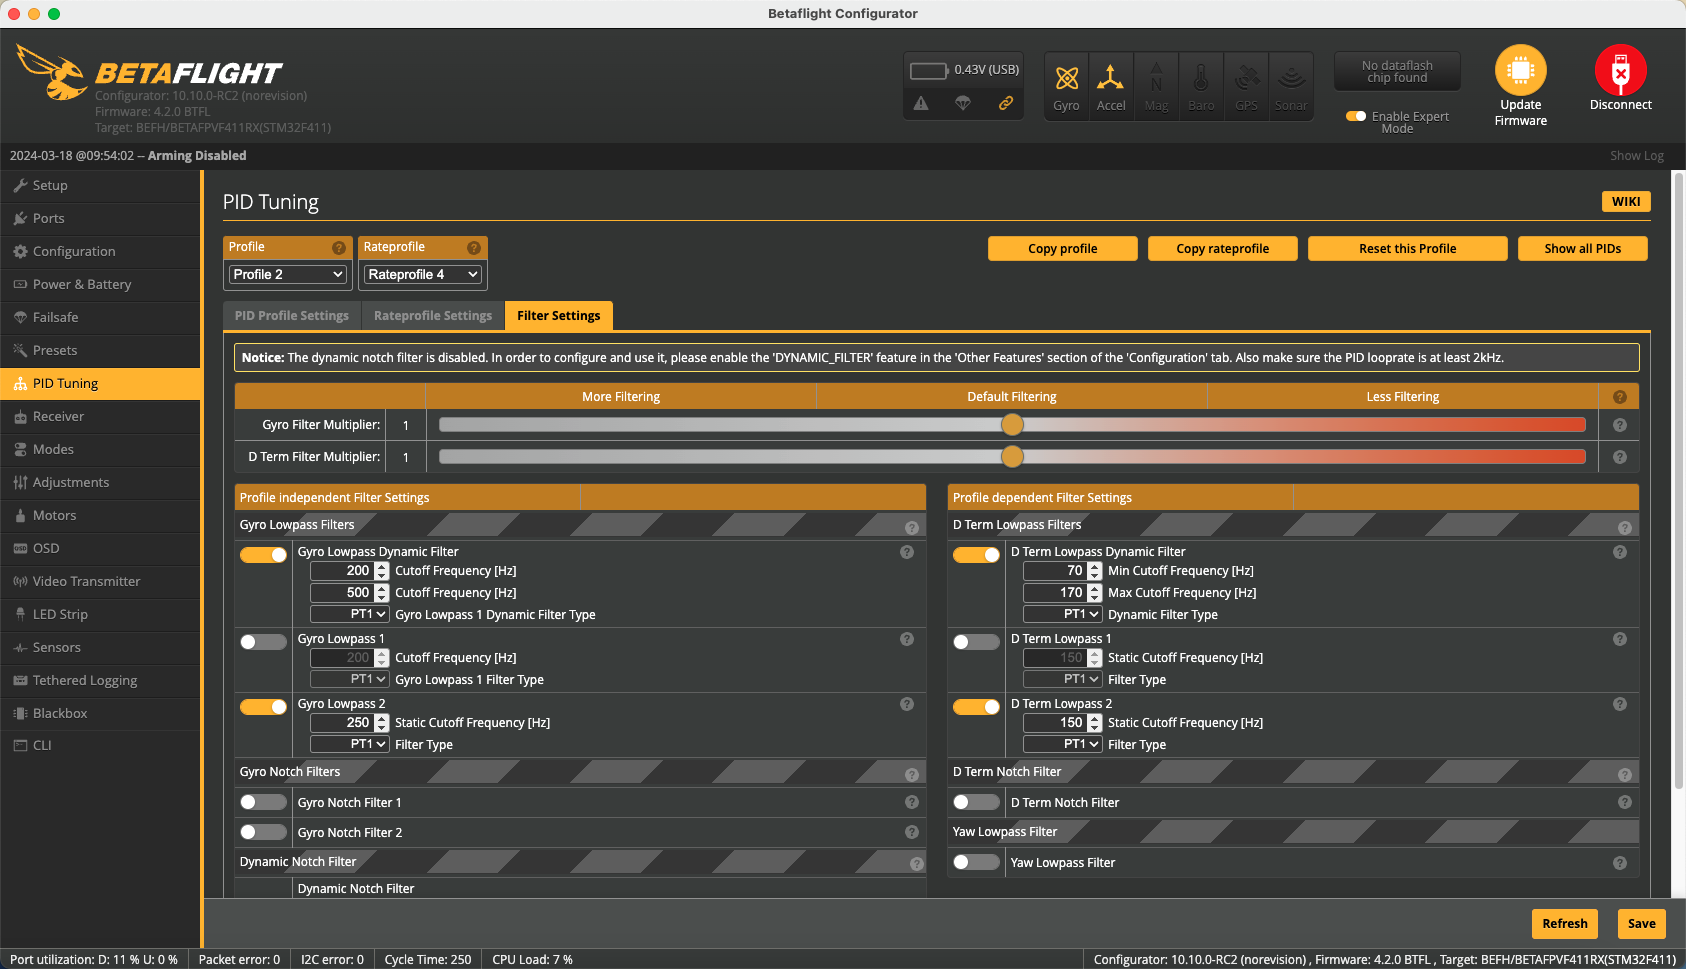Click Show all PIDs button

(1582, 249)
